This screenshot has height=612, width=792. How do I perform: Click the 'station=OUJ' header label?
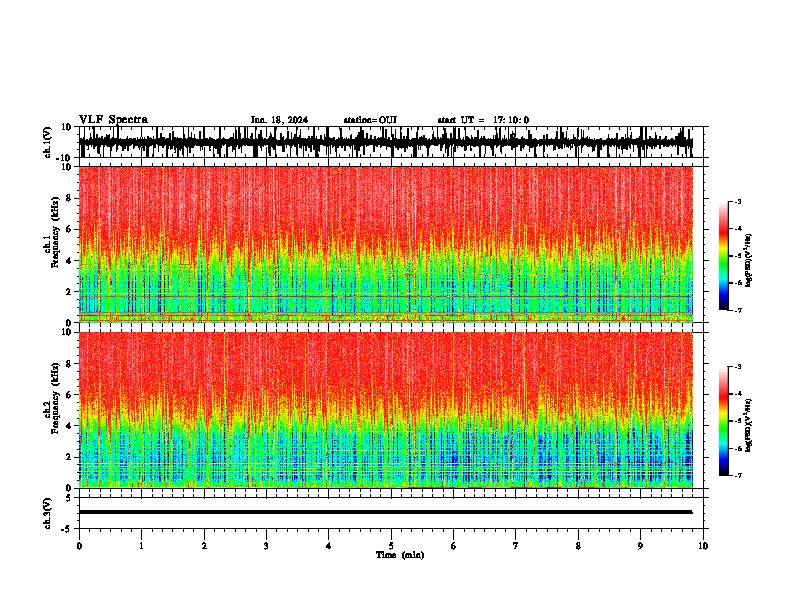pyautogui.click(x=370, y=120)
